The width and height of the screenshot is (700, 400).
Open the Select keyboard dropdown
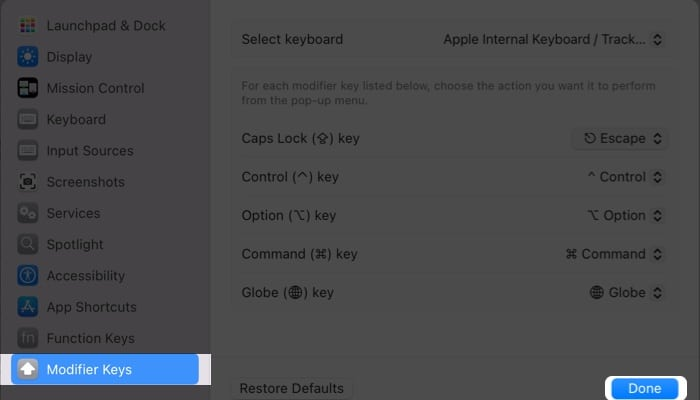point(553,40)
